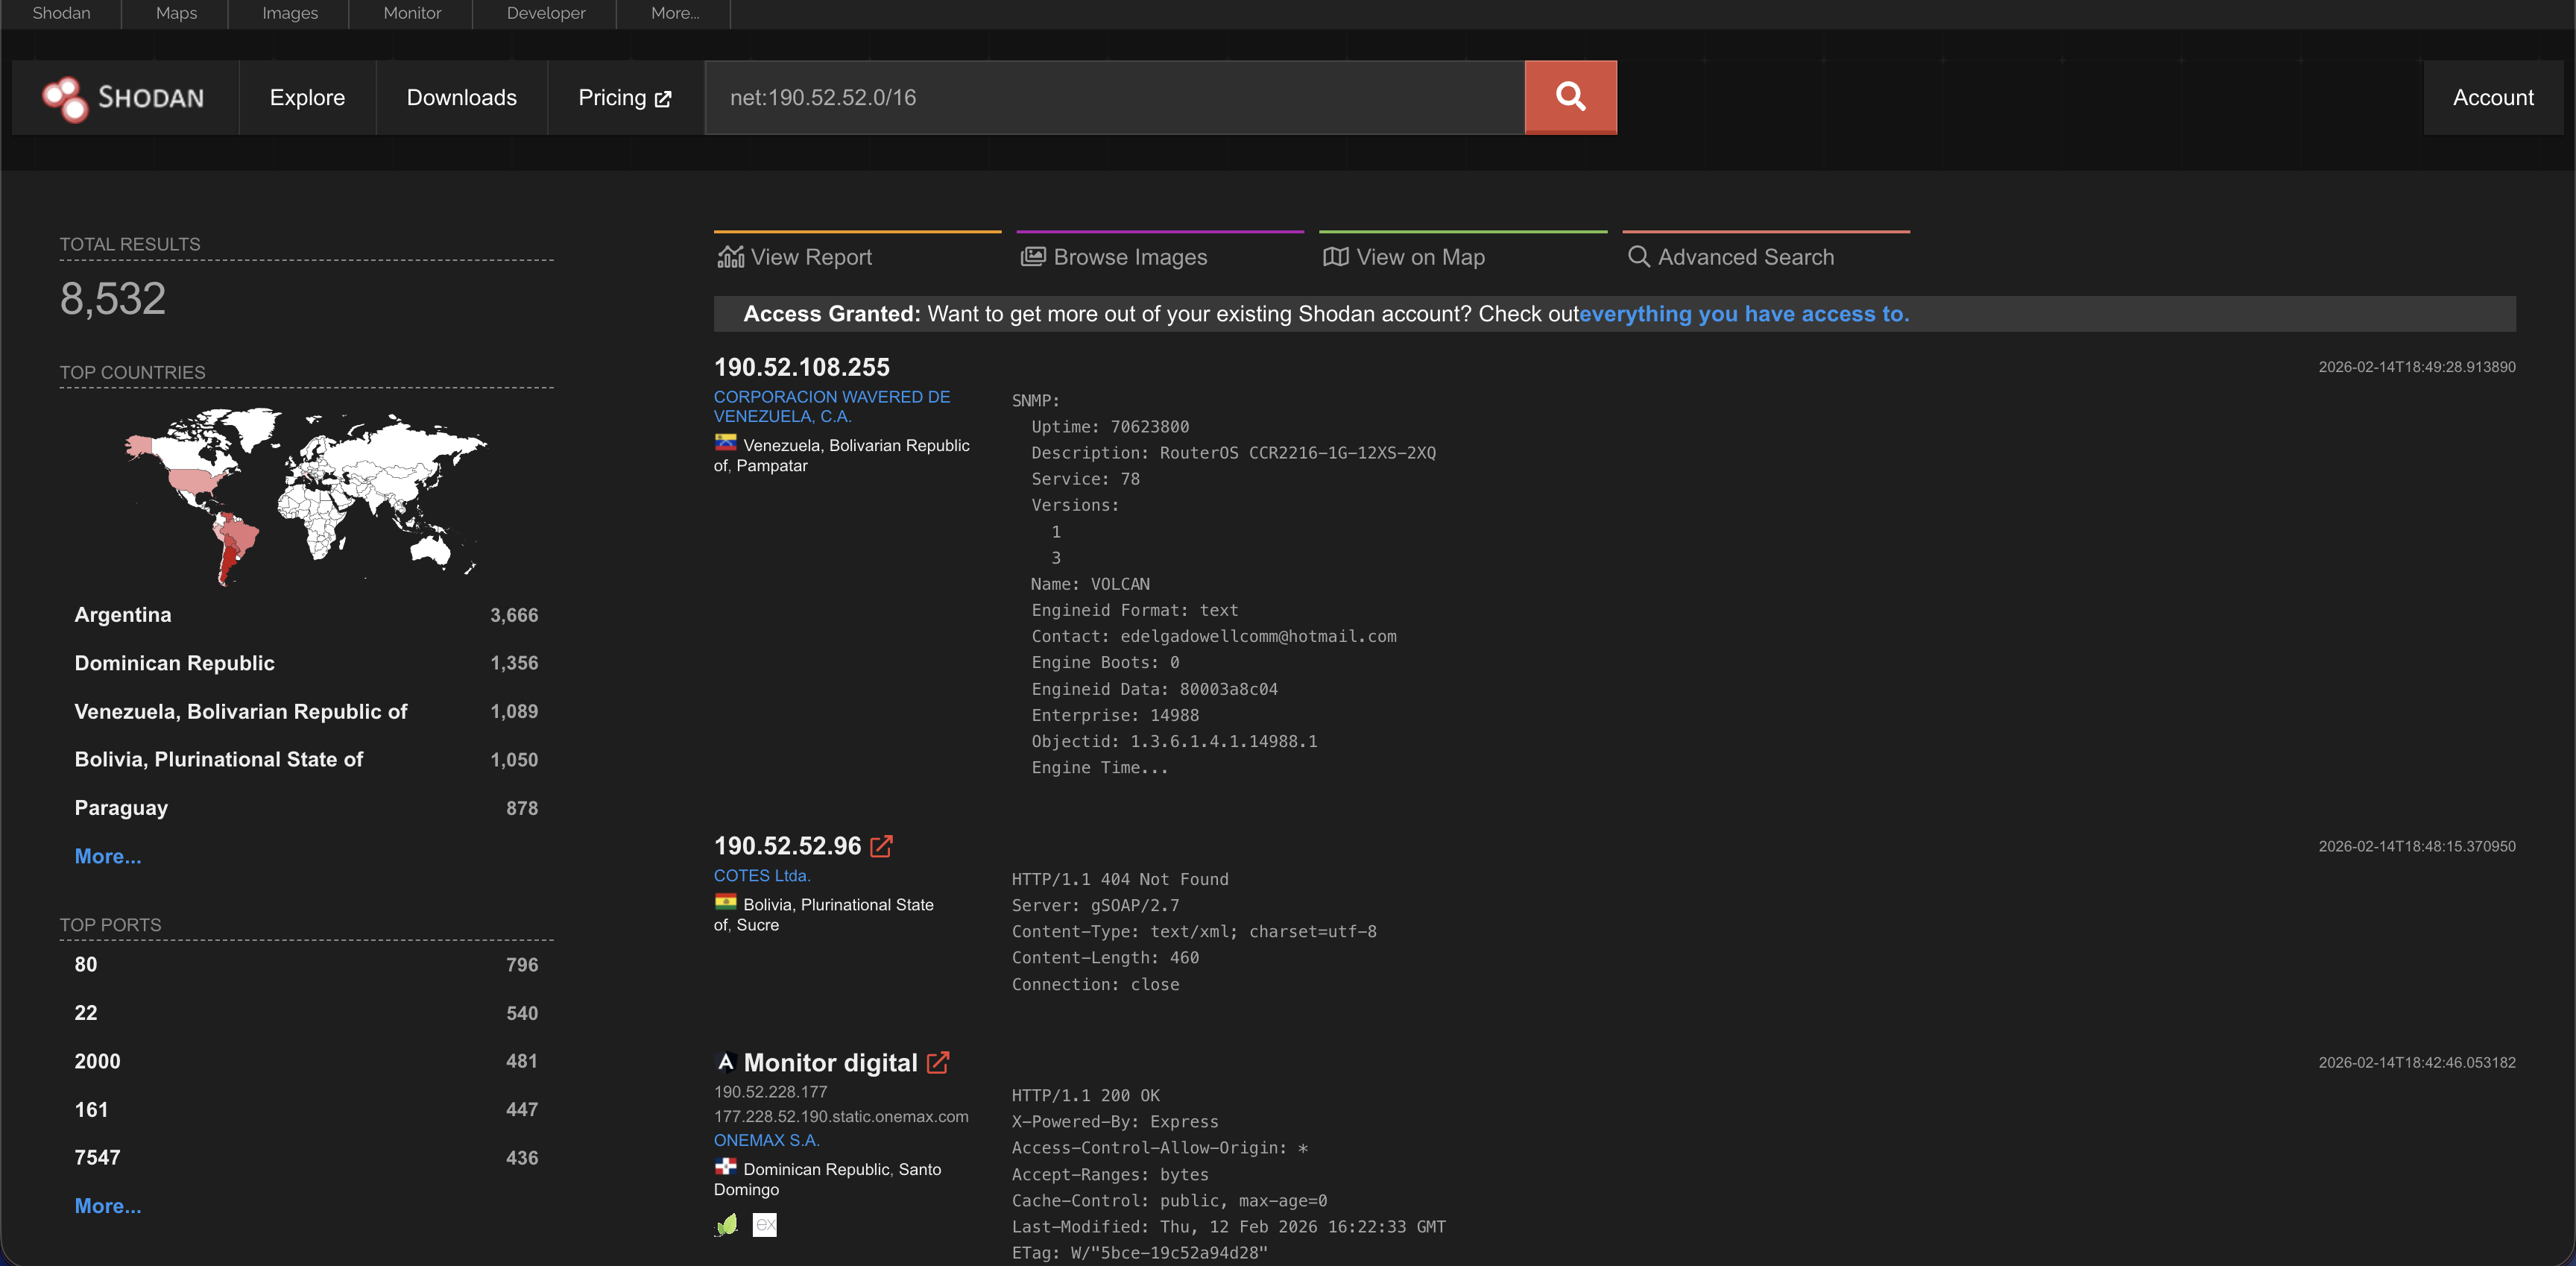
Task: Open the More... top navigation menu
Action: click(674, 13)
